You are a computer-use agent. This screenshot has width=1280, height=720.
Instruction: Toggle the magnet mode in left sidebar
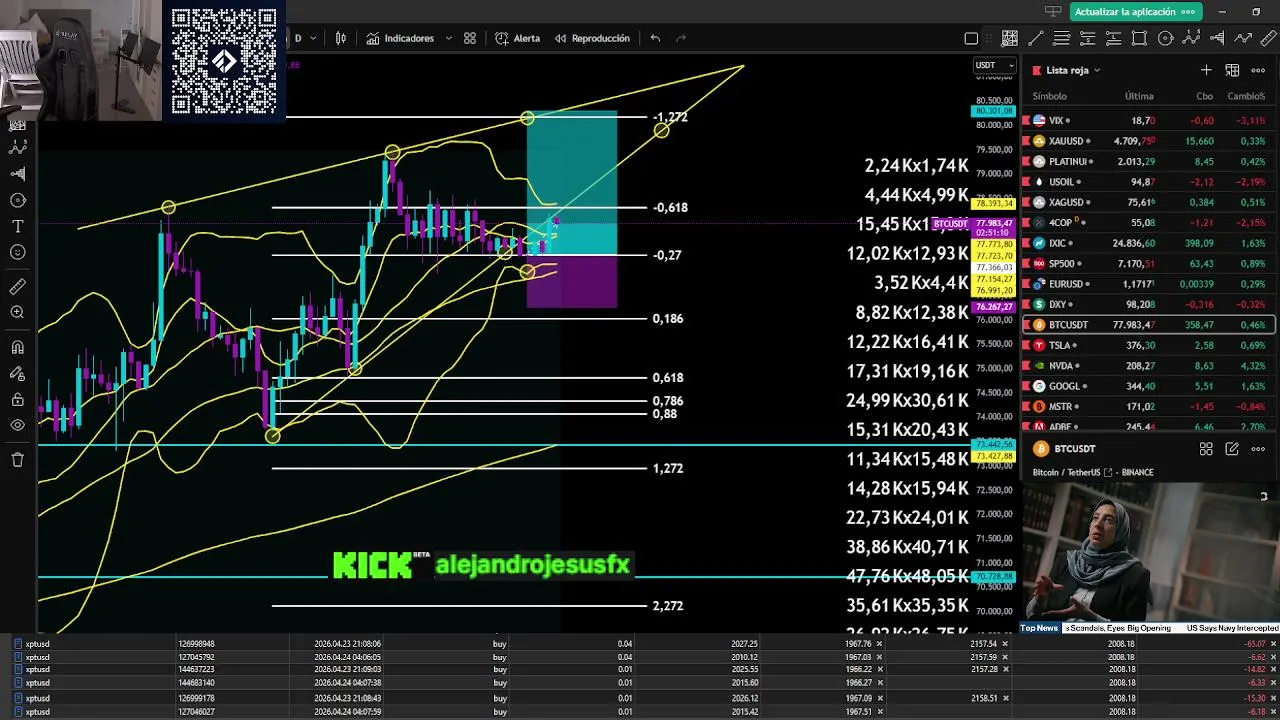pyautogui.click(x=17, y=348)
